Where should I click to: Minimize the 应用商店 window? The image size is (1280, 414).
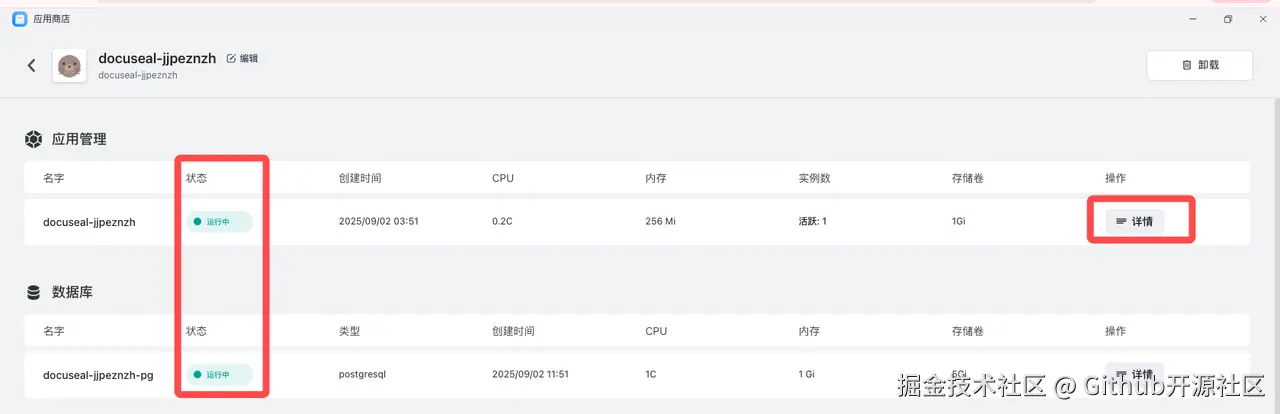[1194, 19]
